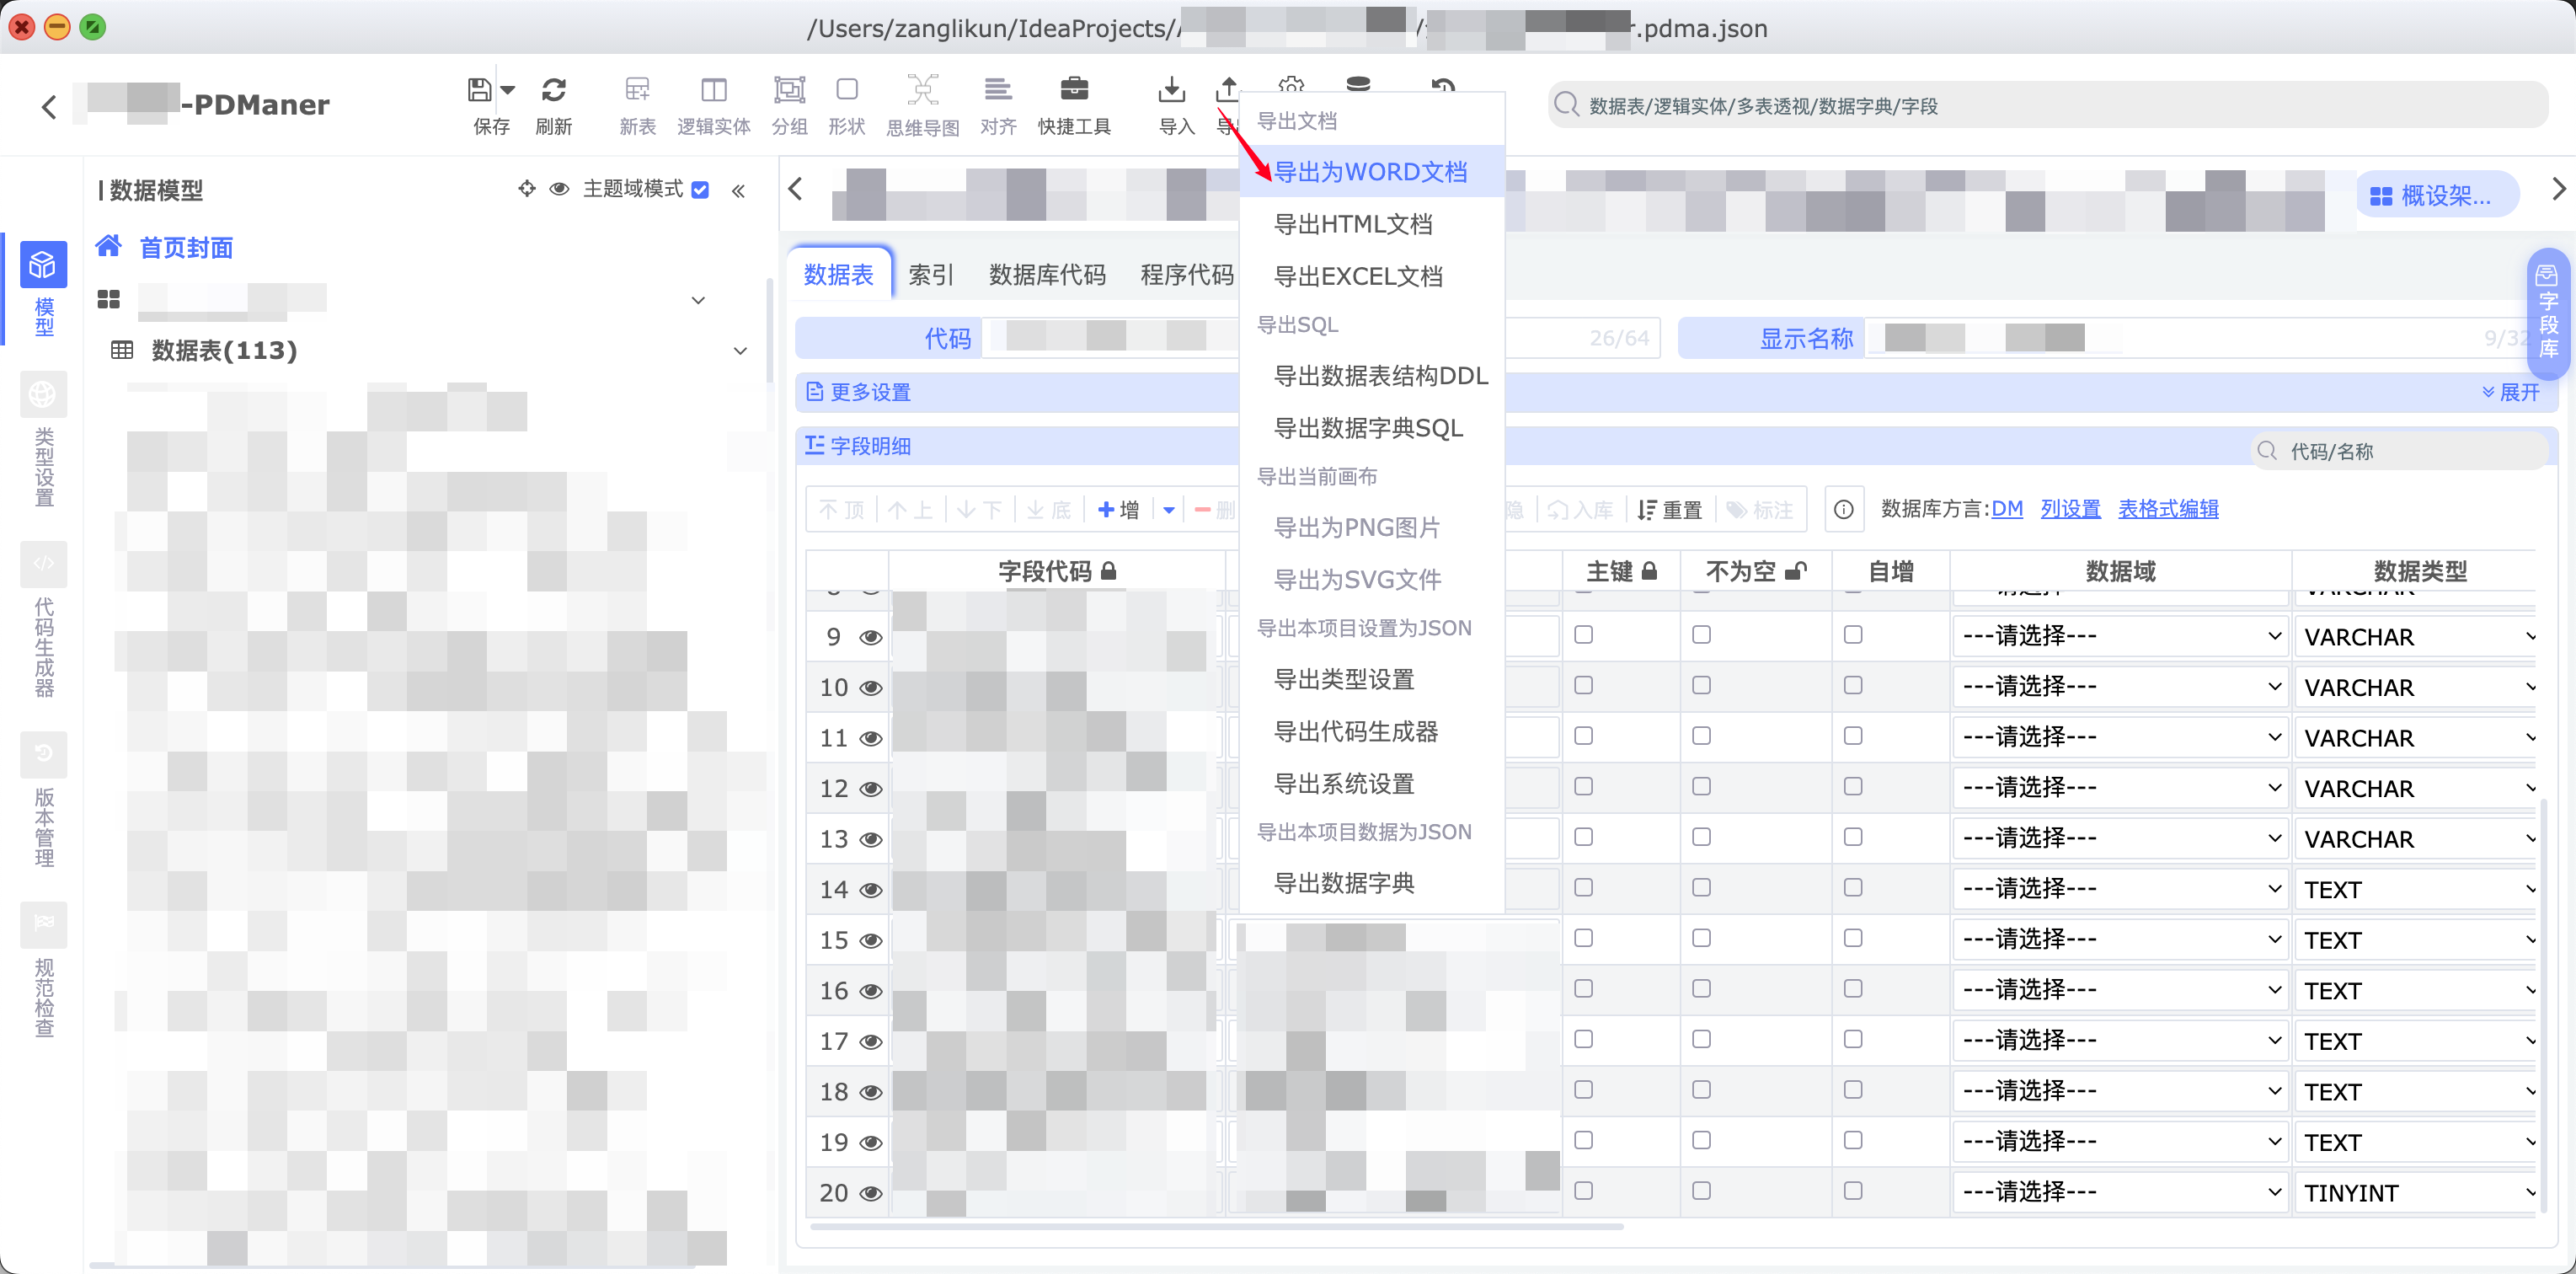The width and height of the screenshot is (2576, 1274).
Task: Check the 主键 checkbox in row 9
Action: click(1583, 635)
